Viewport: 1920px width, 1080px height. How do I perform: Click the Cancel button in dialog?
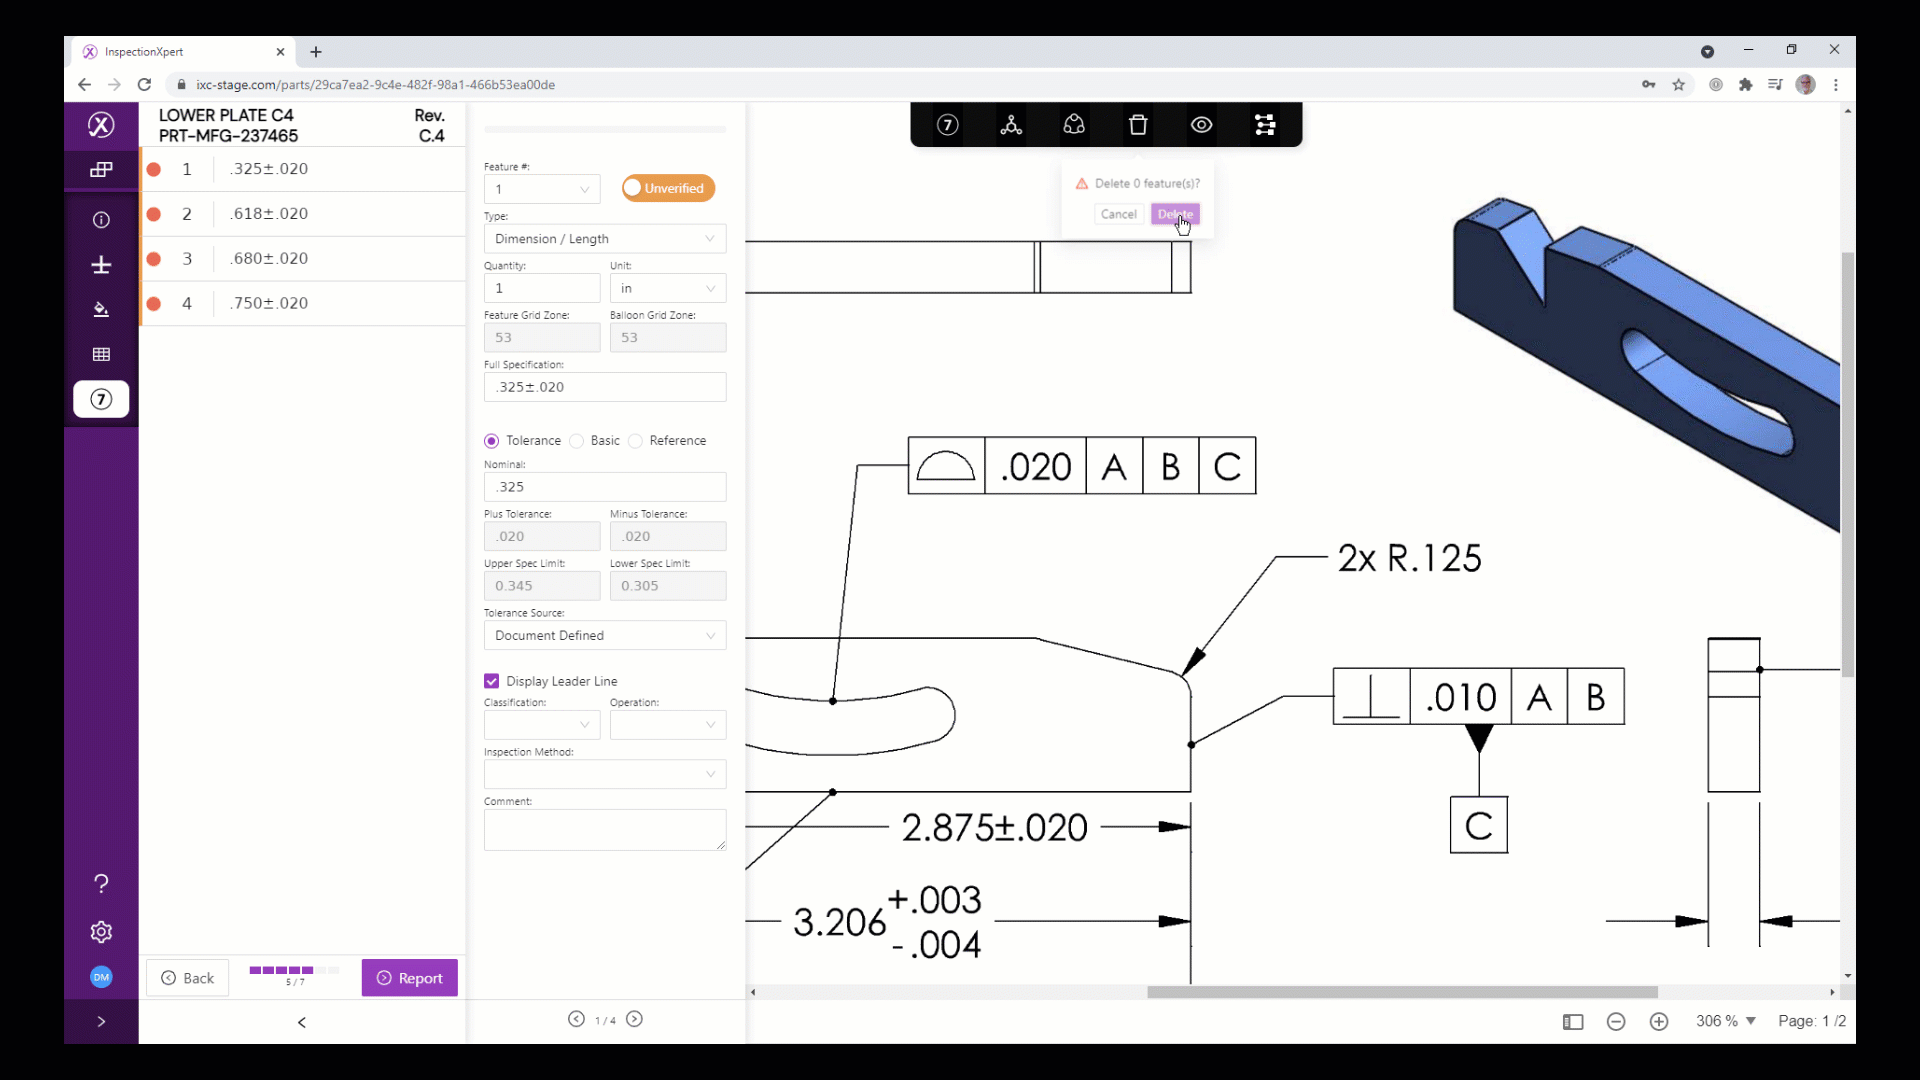click(x=1118, y=214)
